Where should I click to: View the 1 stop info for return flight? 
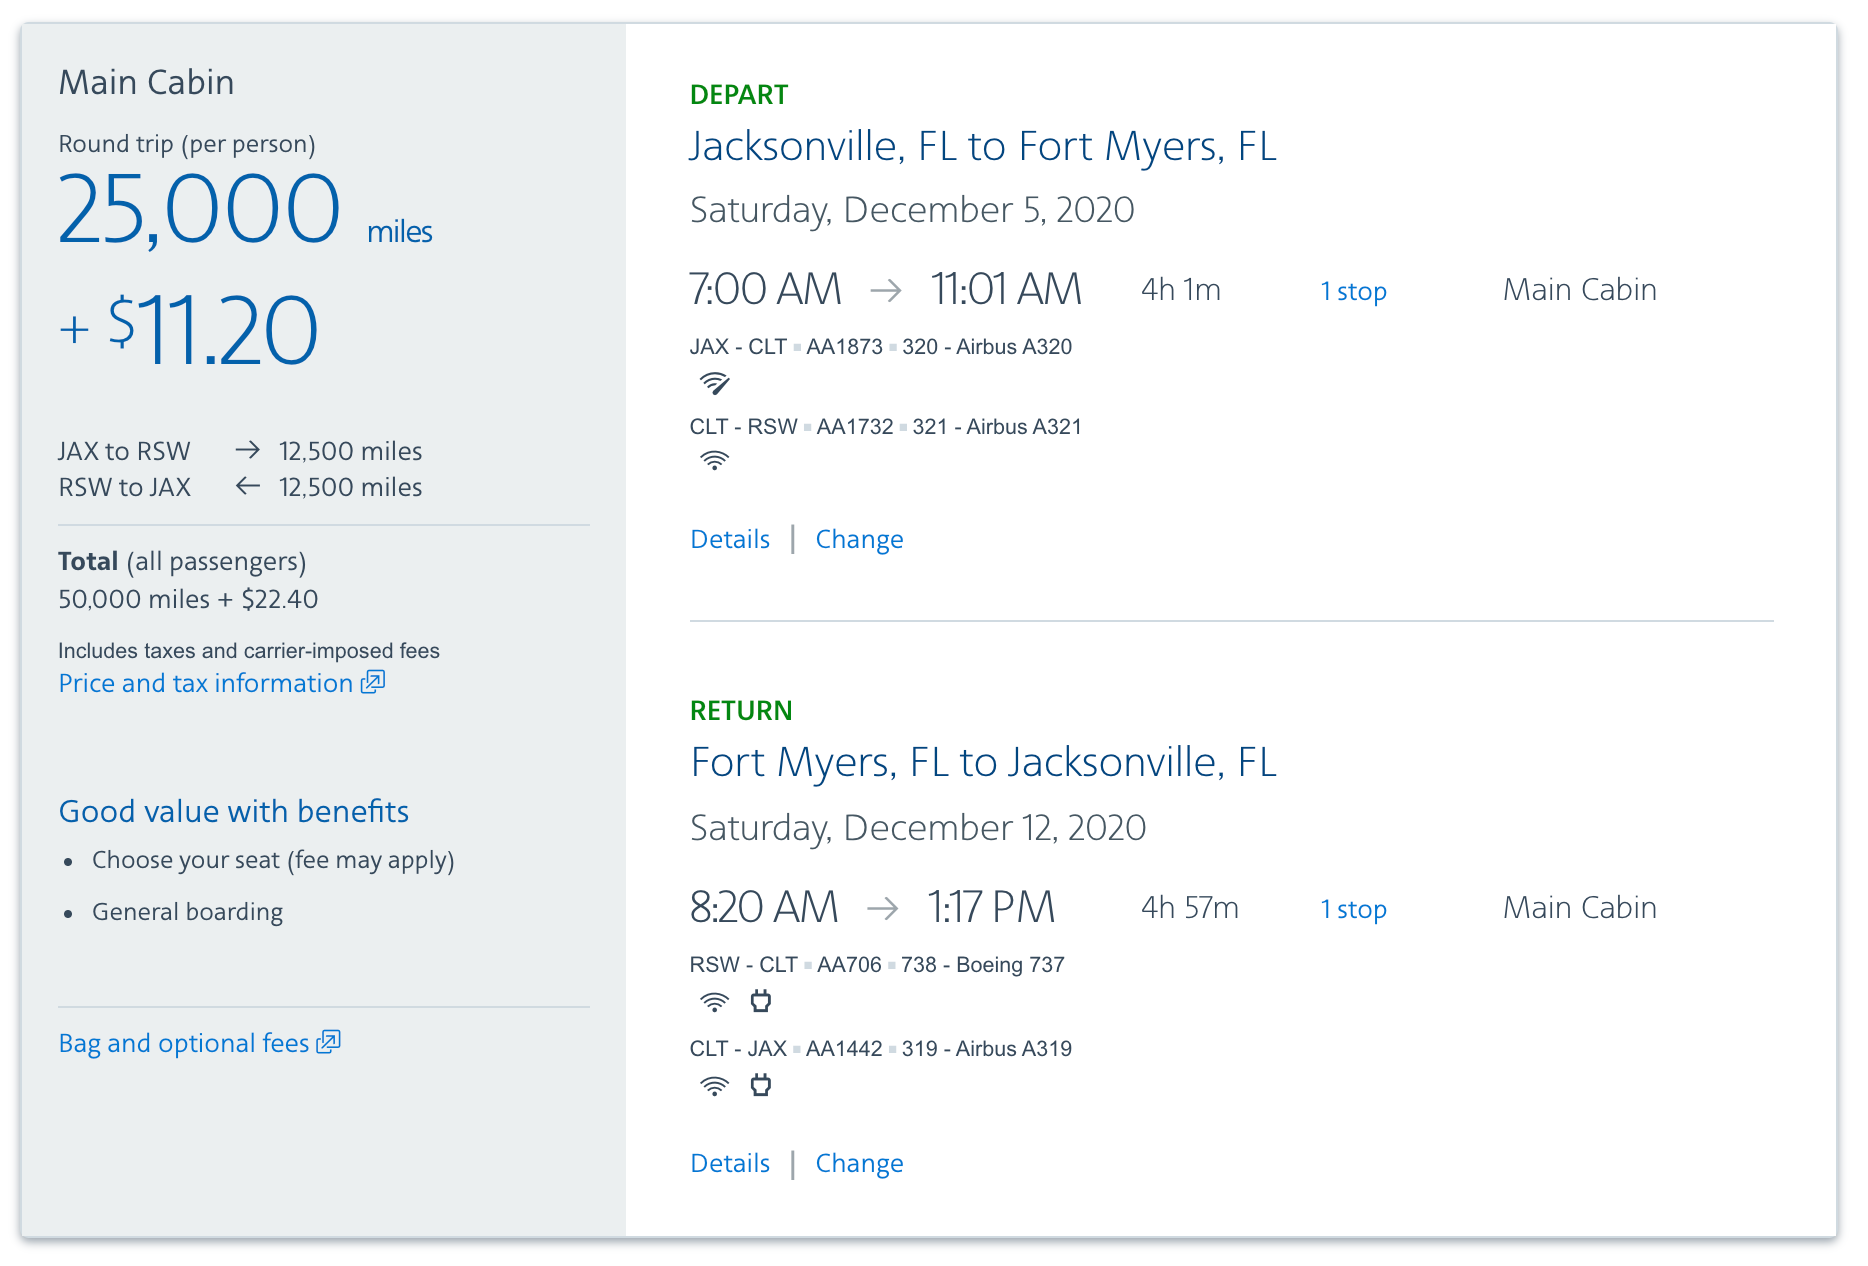coord(1353,909)
